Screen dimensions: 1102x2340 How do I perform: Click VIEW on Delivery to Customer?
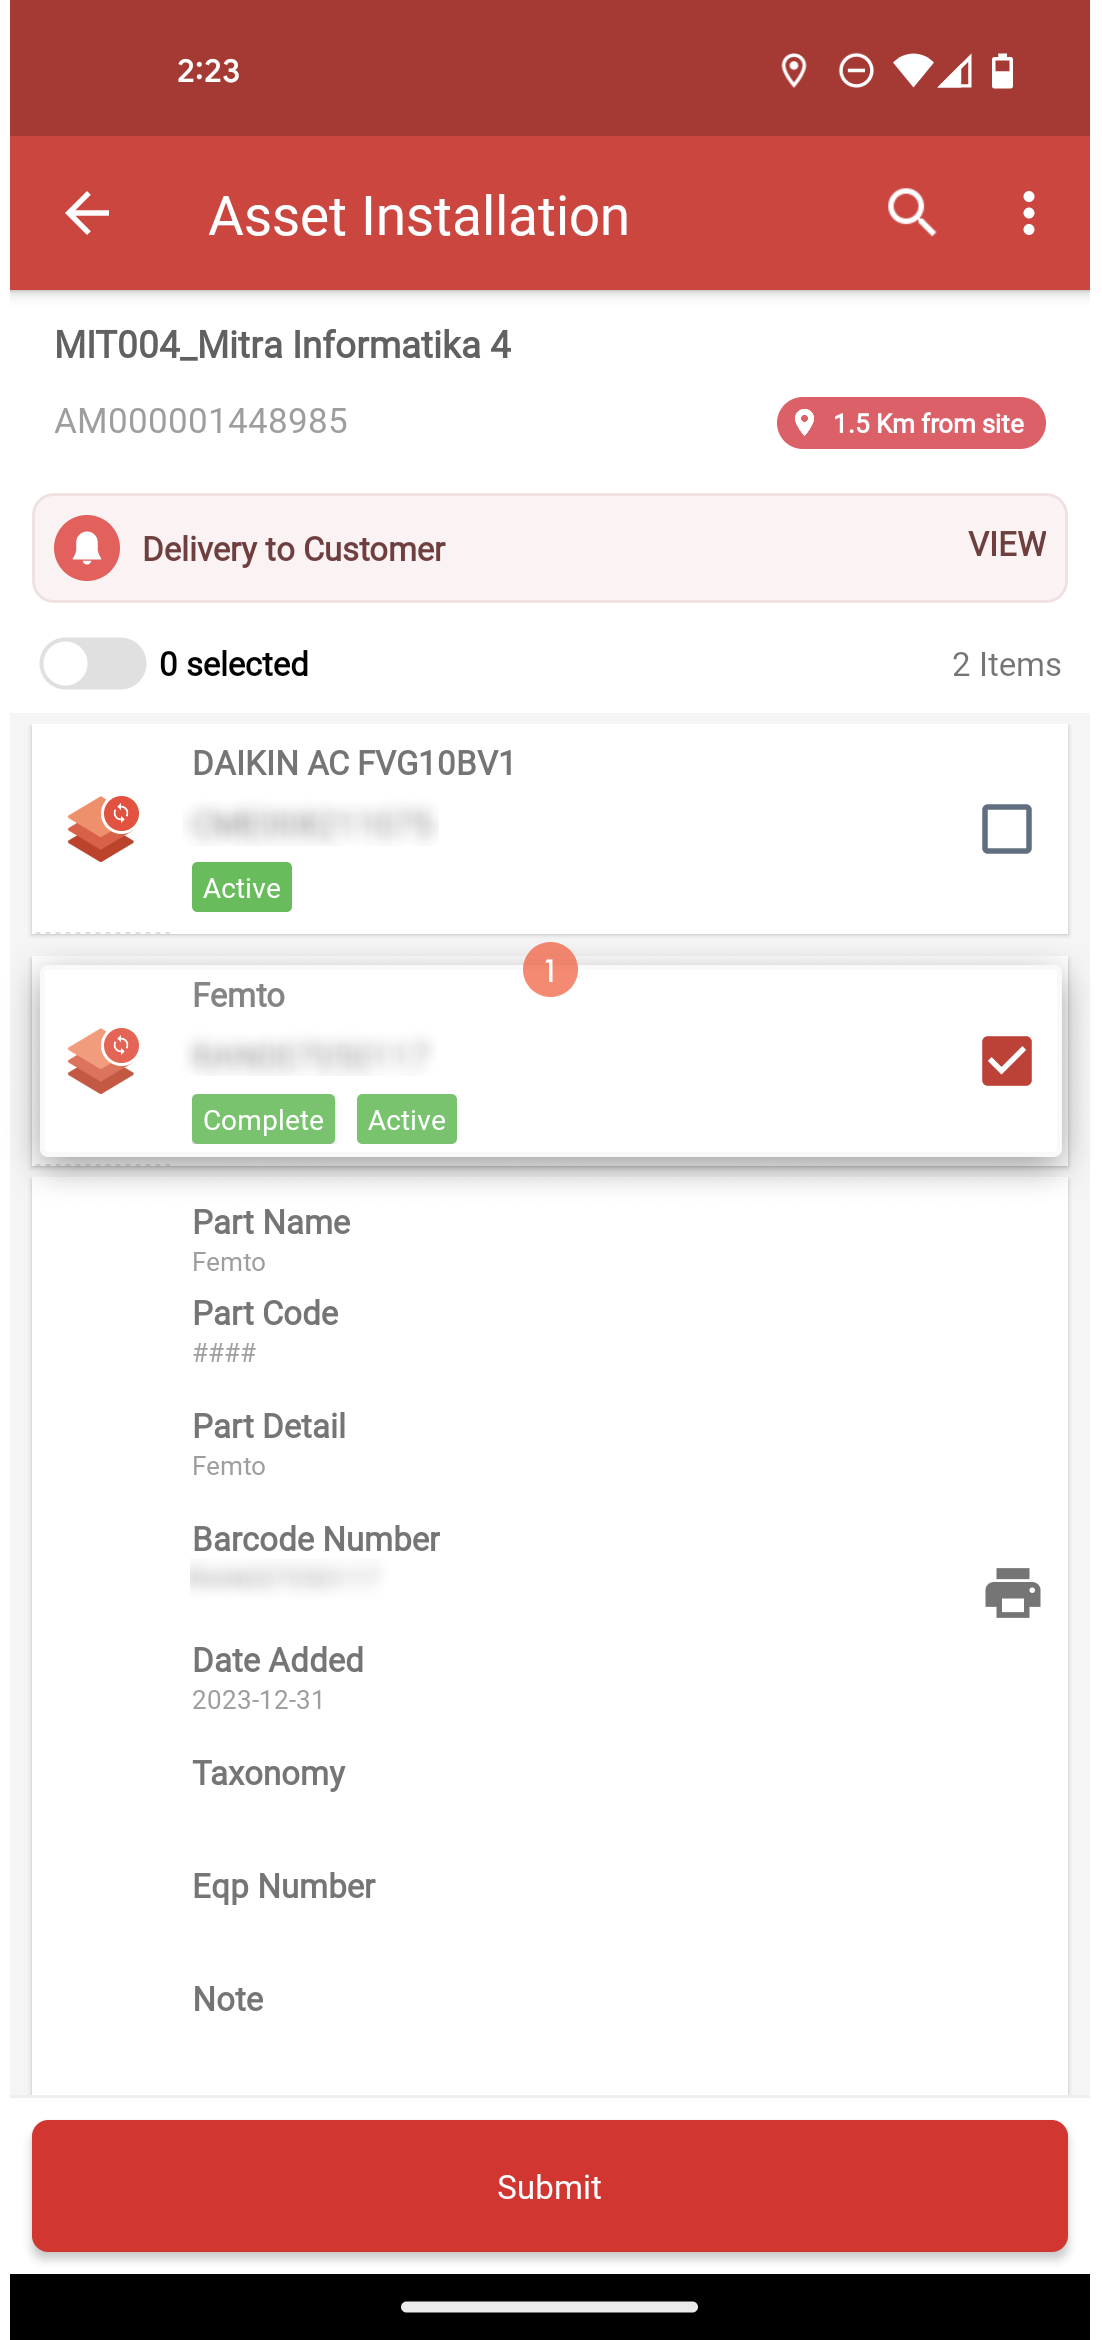point(1007,544)
